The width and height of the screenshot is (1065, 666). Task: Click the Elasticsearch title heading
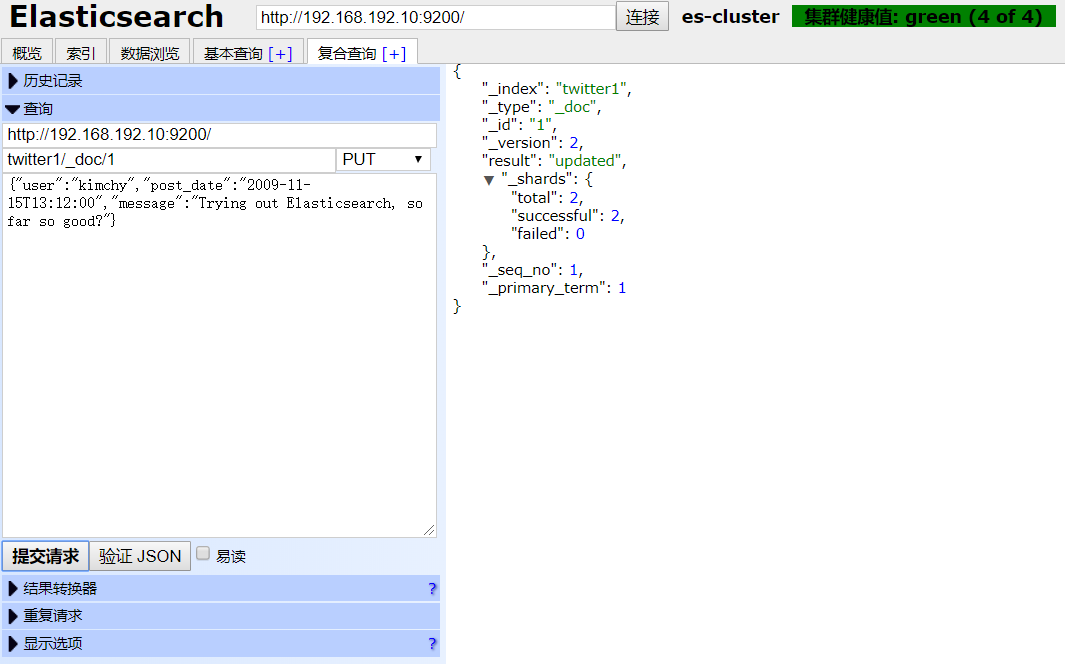click(116, 17)
